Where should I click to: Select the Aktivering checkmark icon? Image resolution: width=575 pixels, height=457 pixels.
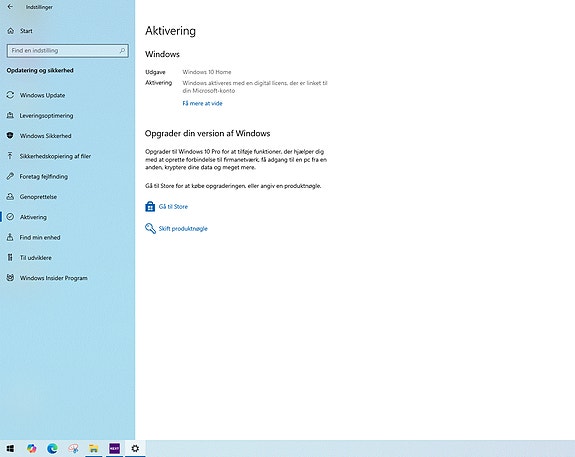pyautogui.click(x=10, y=217)
